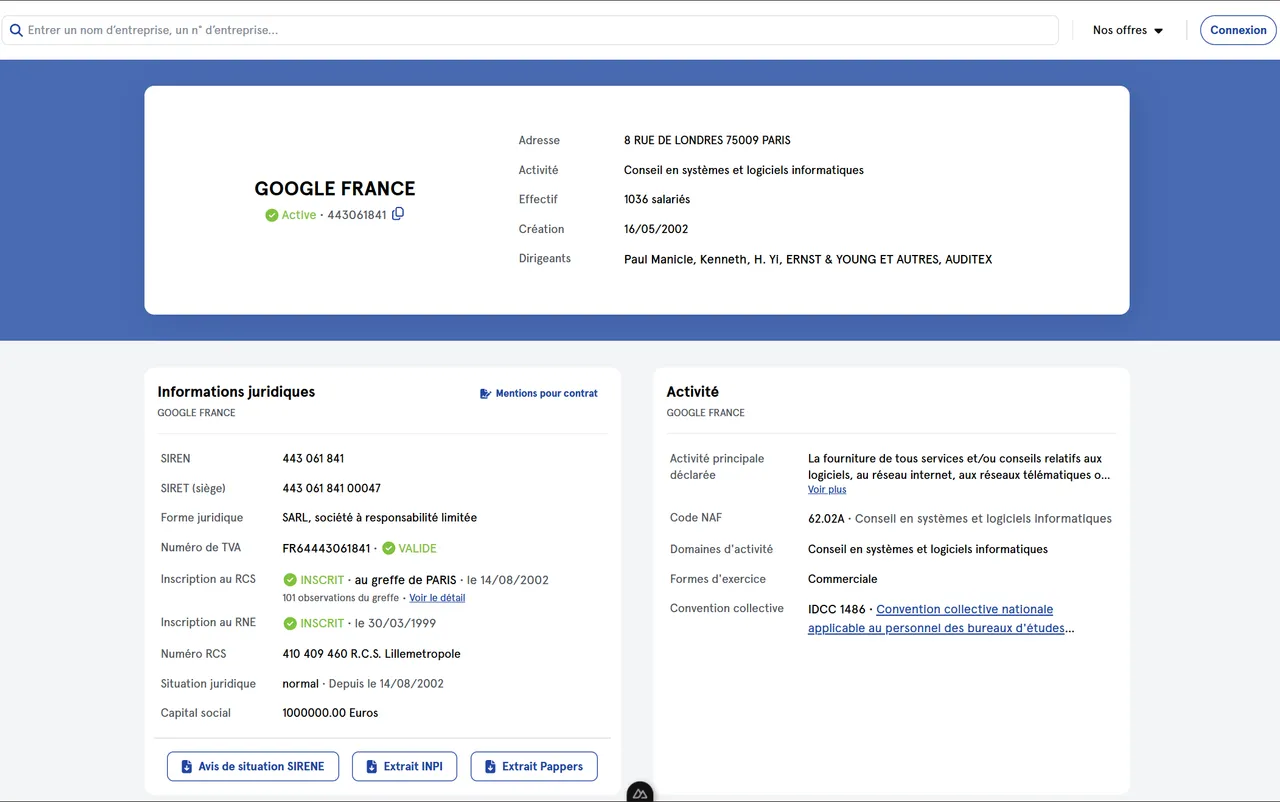Click the Connexion button

click(1238, 30)
